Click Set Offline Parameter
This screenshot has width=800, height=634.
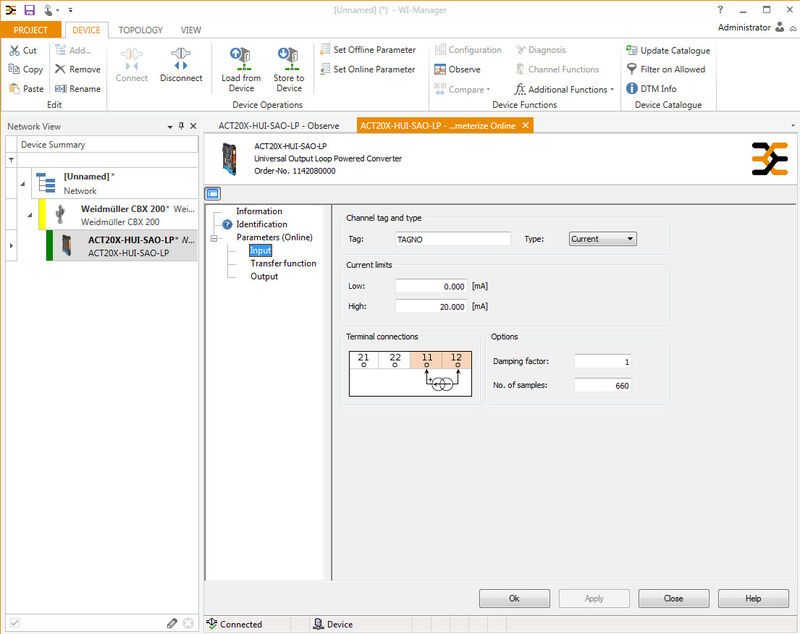pyautogui.click(x=367, y=50)
